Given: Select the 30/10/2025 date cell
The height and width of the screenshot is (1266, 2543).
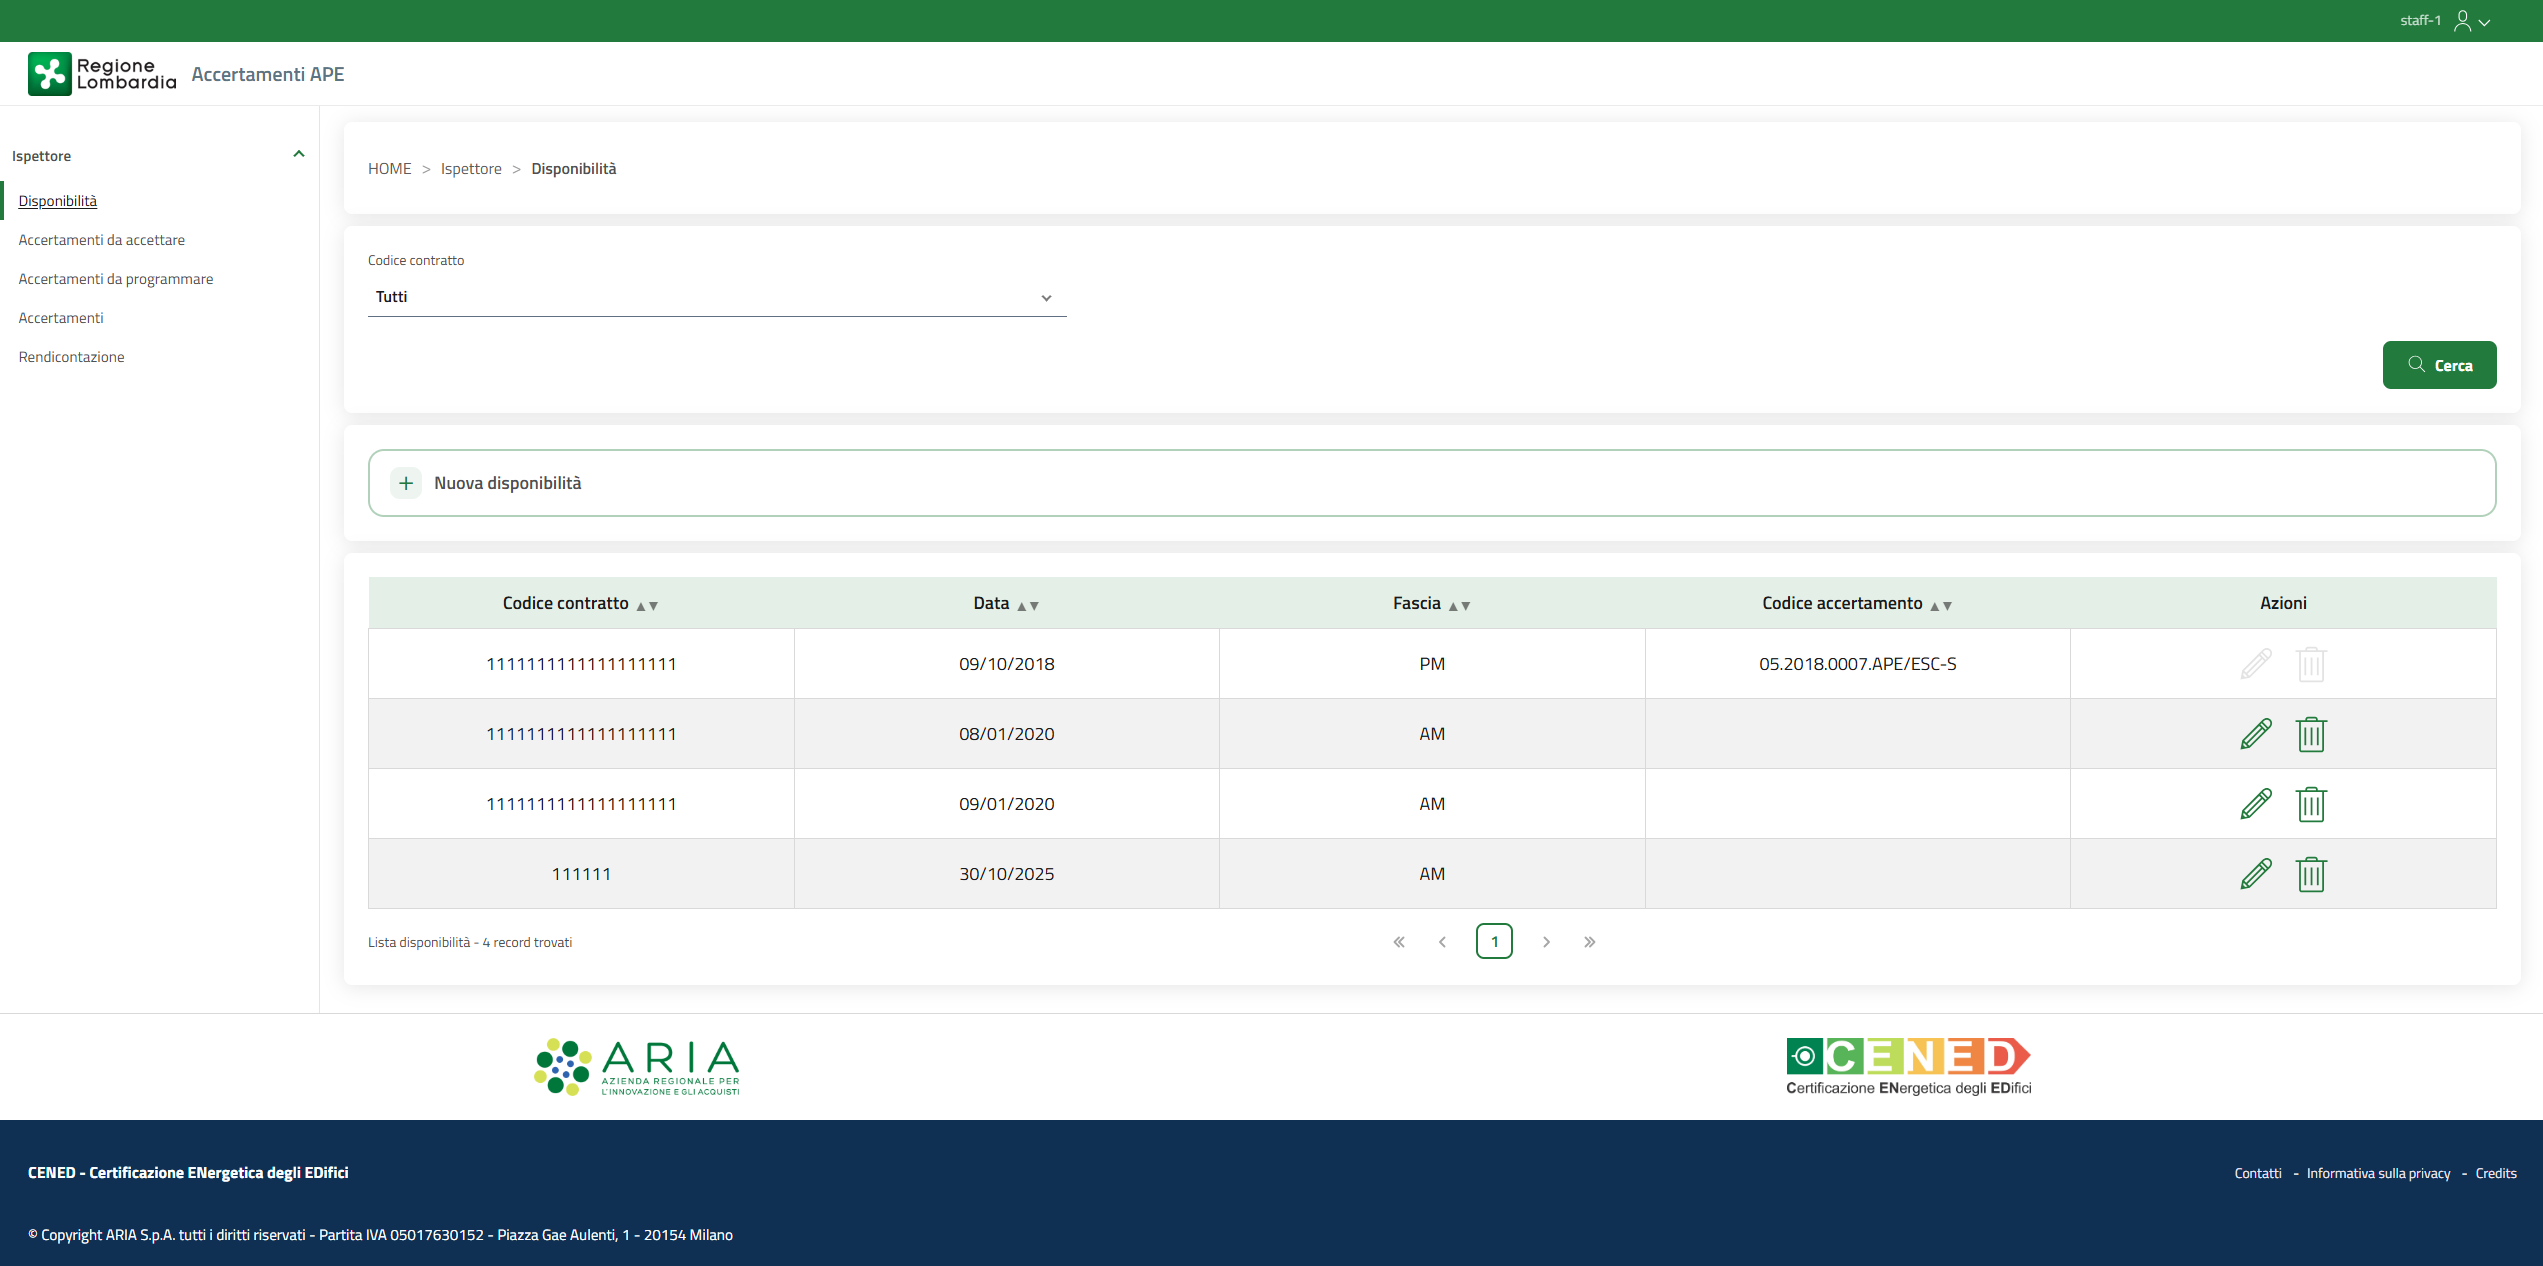Looking at the screenshot, I should point(1007,874).
